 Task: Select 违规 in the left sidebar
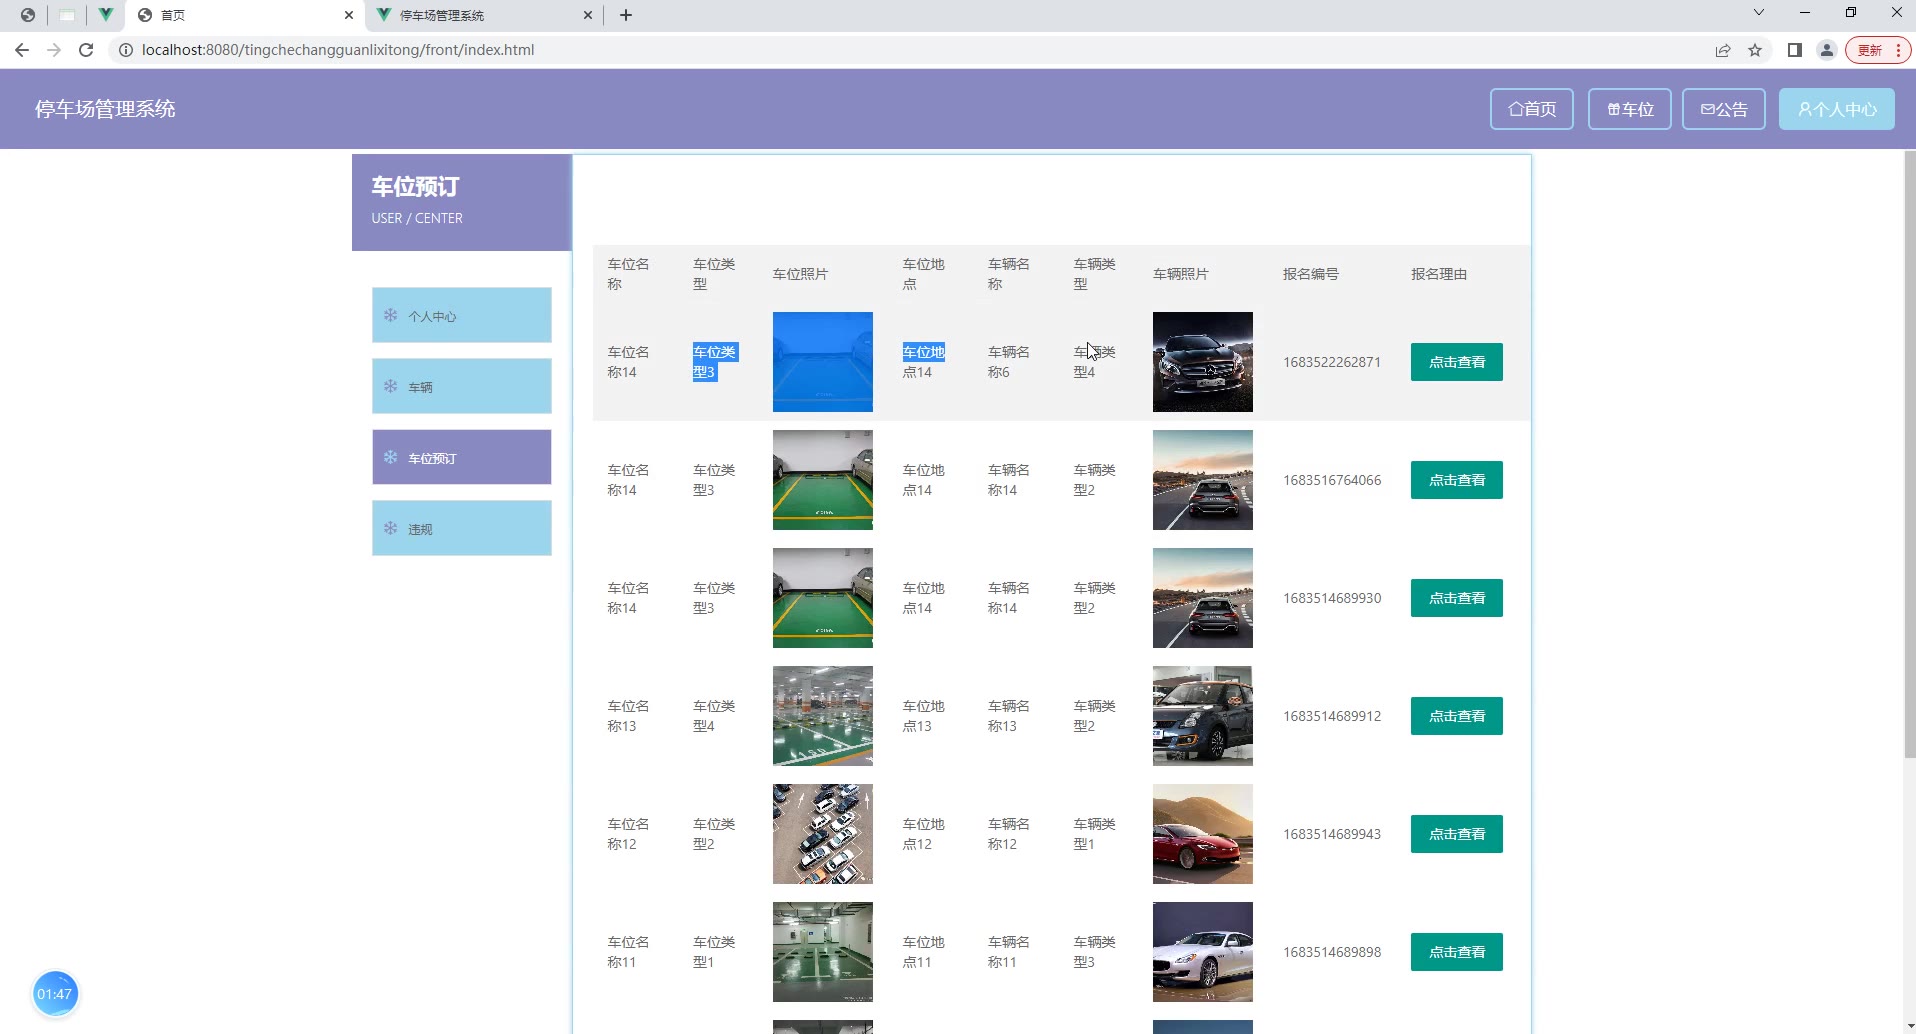point(461,528)
